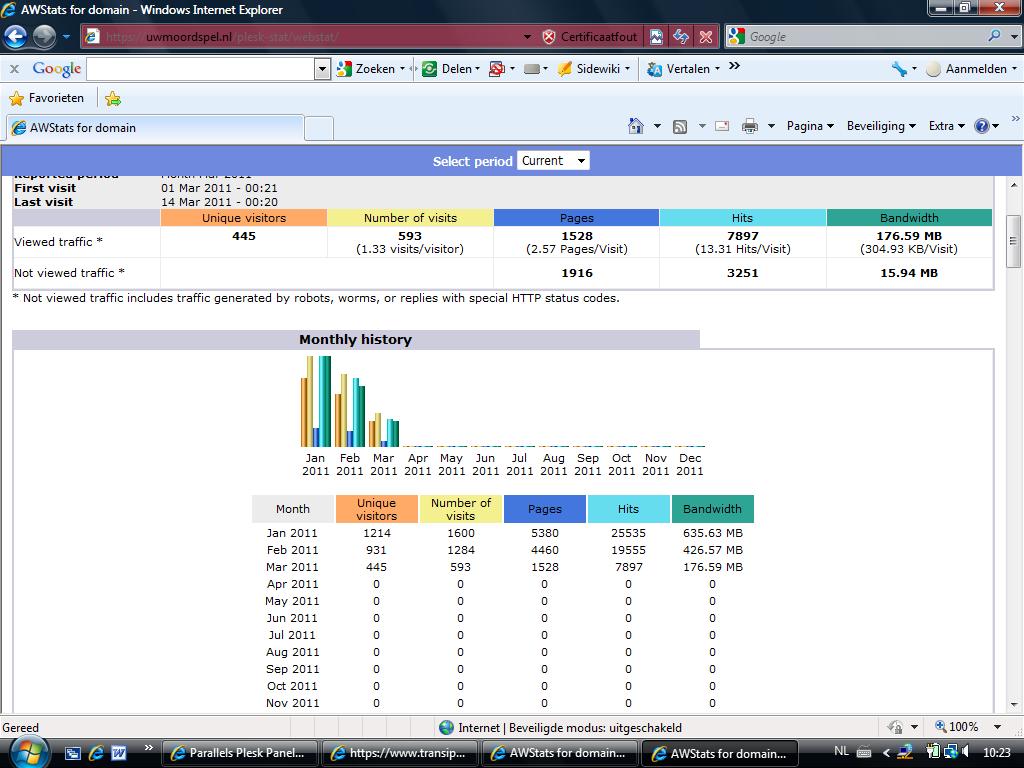Open the Pagina menu

click(810, 126)
